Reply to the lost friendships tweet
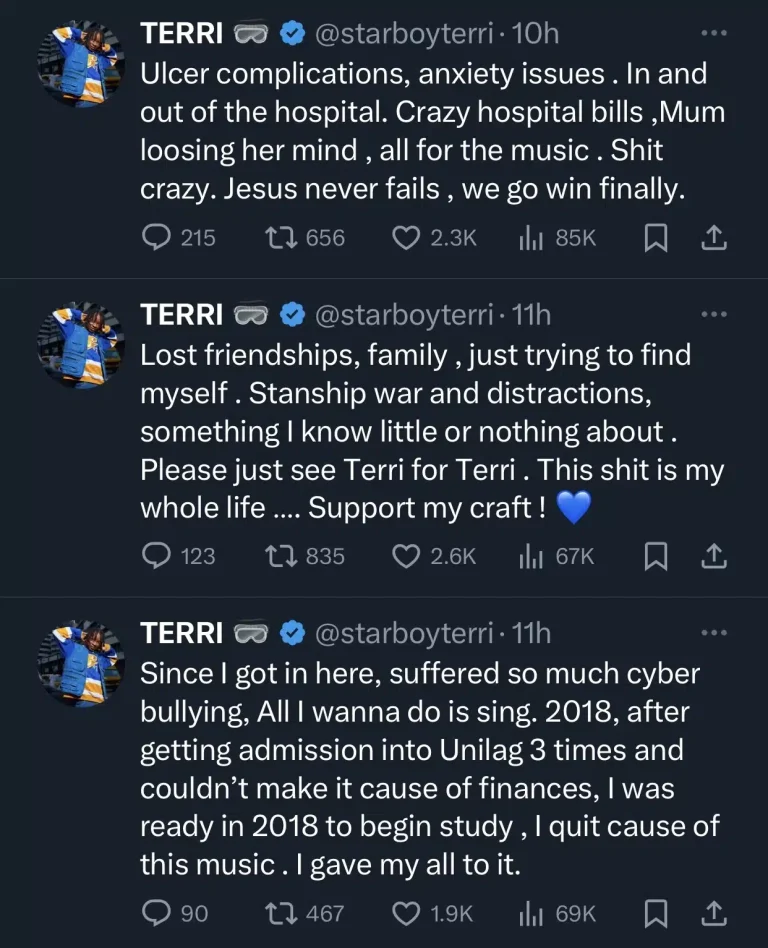Screen dimensions: 768x948 (x=158, y=556)
